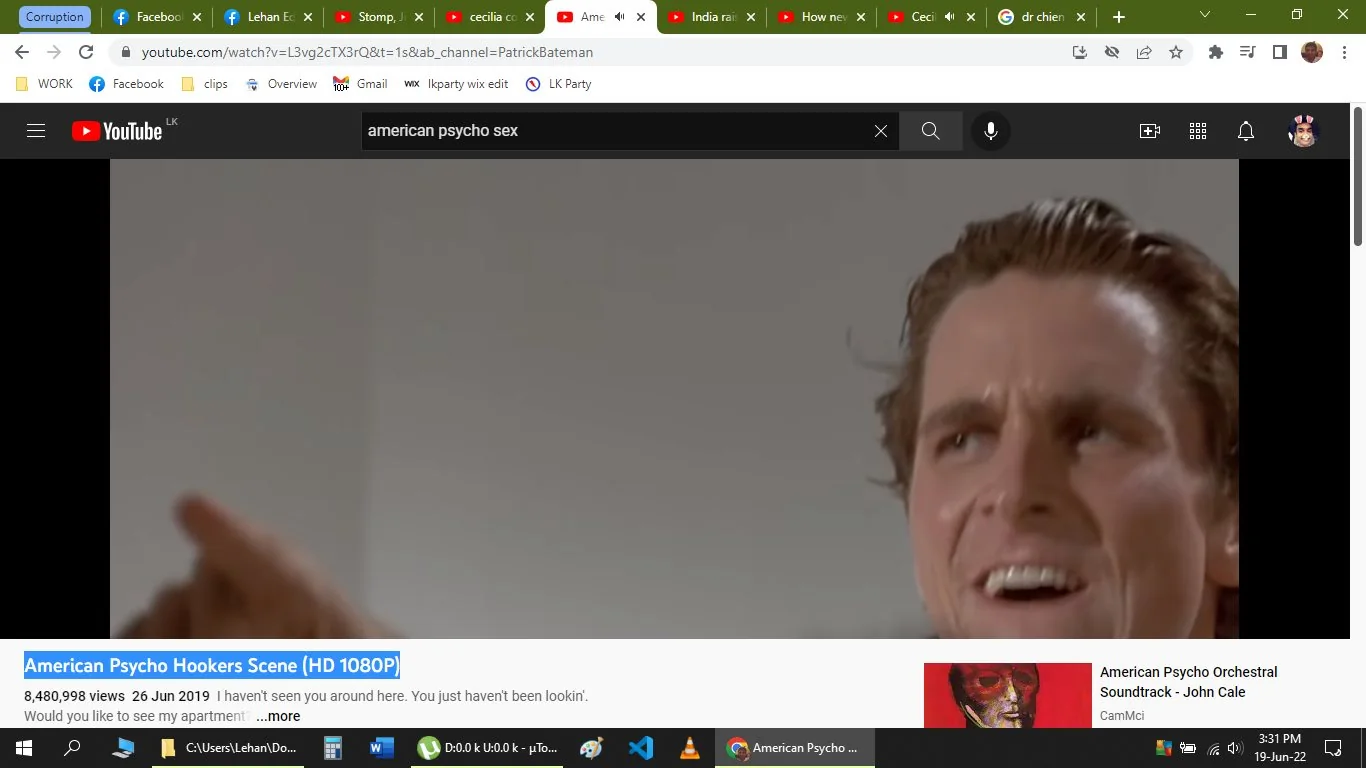Open the Facebook bookmark
This screenshot has width=1366, height=768.
coord(126,84)
